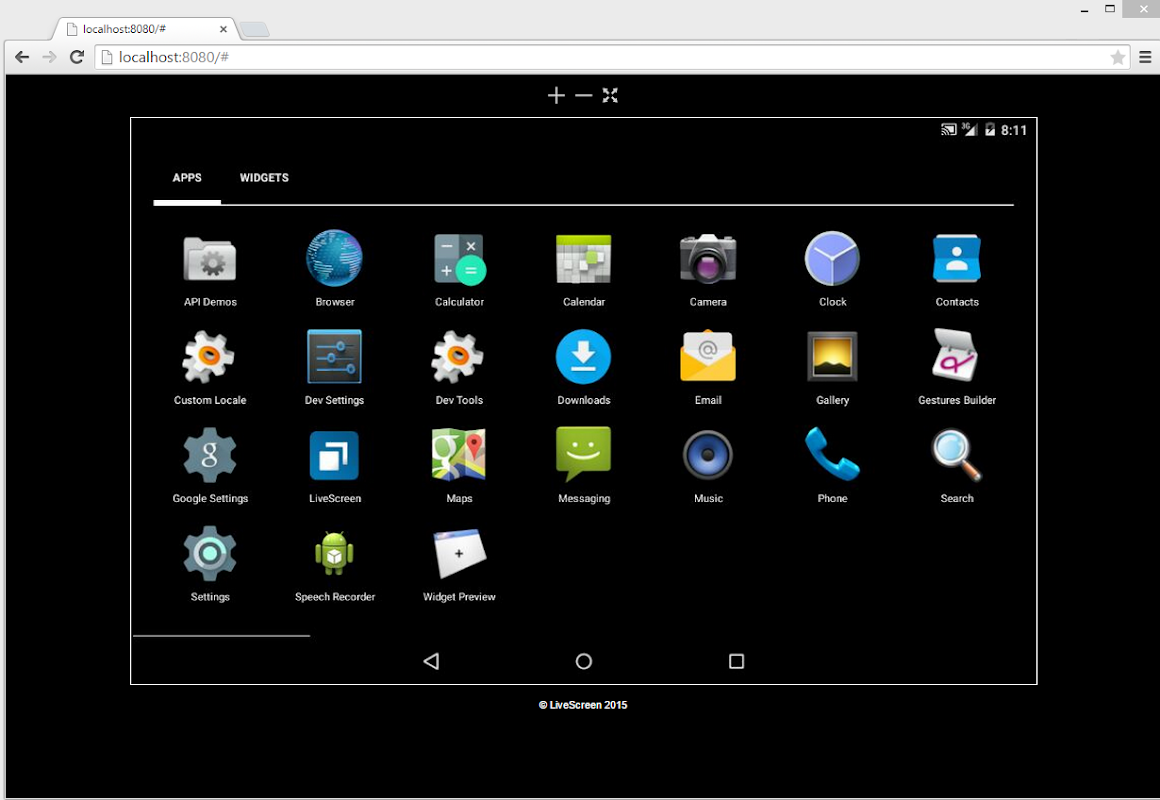Open the Clock app
Screen dimensions: 1160x800
pyautogui.click(x=832, y=259)
